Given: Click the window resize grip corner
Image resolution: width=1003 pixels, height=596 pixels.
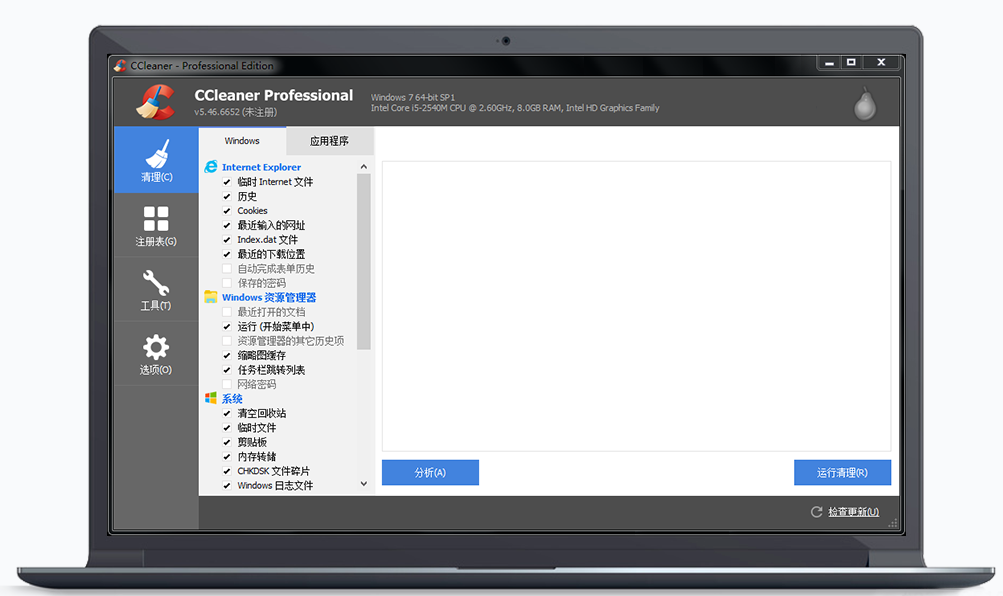Looking at the screenshot, I should click(893, 523).
